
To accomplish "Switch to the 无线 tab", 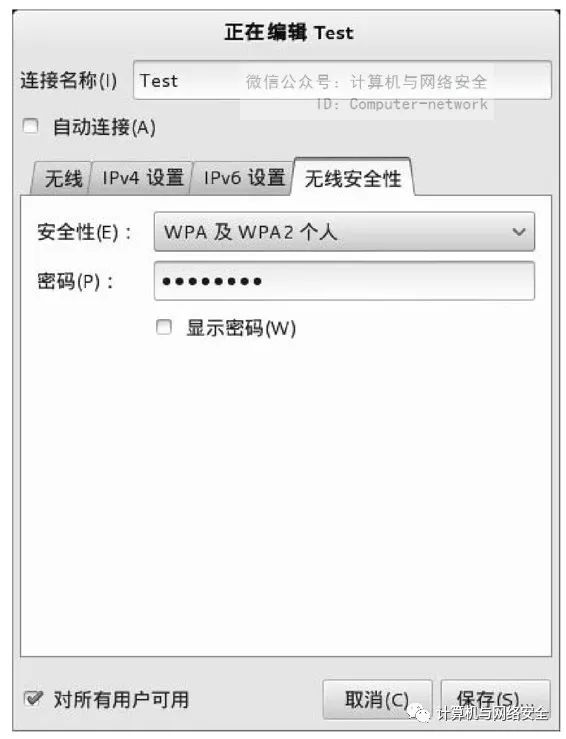I will 62,178.
